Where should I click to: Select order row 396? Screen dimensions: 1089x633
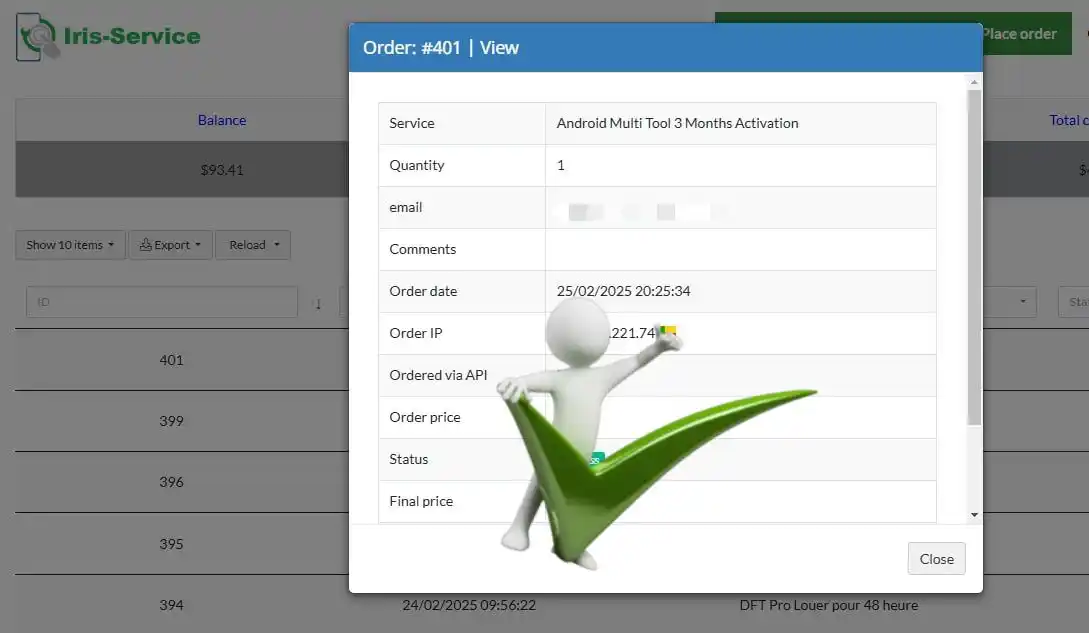[x=172, y=482]
